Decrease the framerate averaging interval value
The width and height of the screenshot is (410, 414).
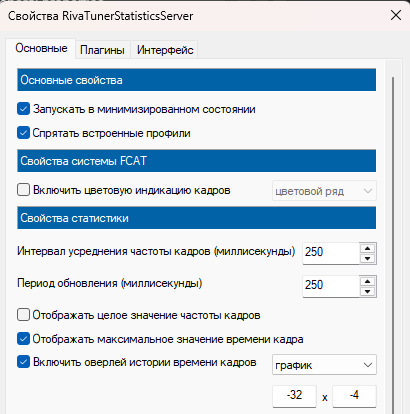tap(368, 258)
